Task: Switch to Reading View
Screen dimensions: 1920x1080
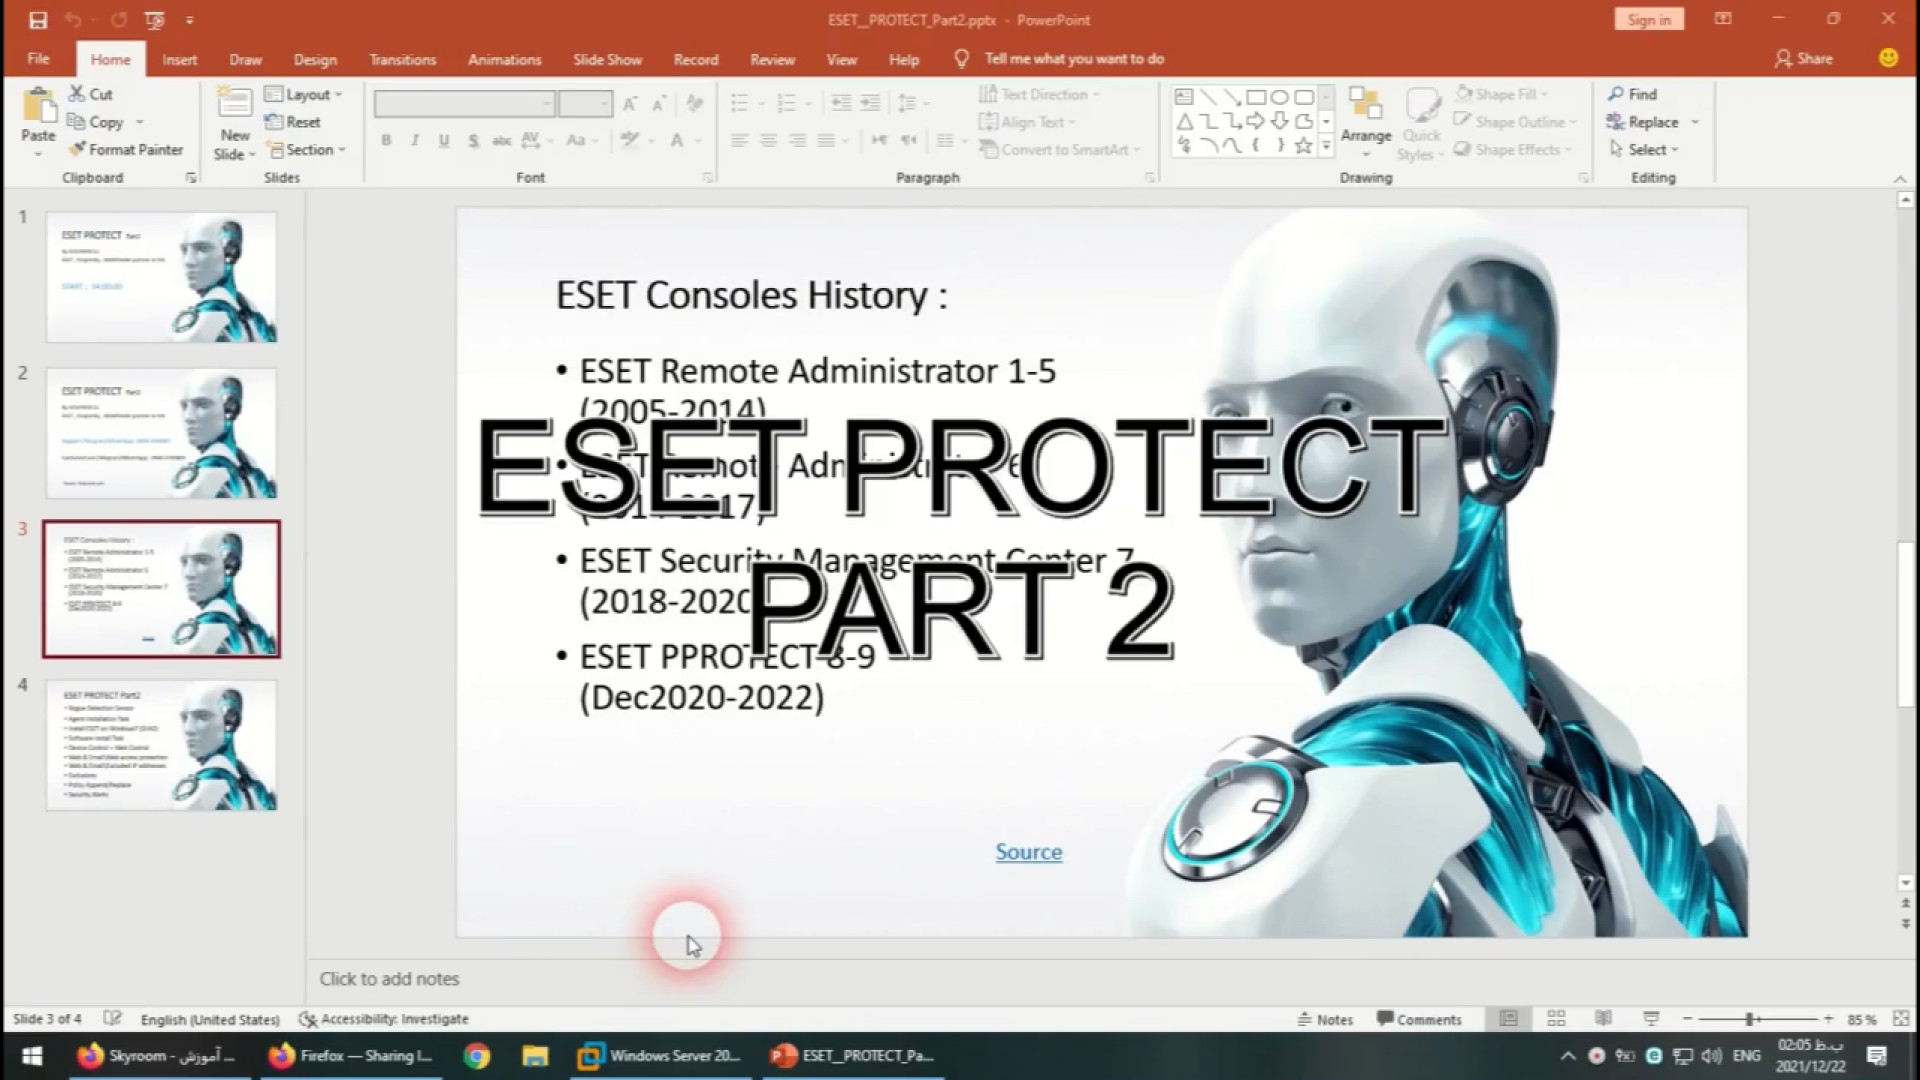Action: pyautogui.click(x=1603, y=1019)
